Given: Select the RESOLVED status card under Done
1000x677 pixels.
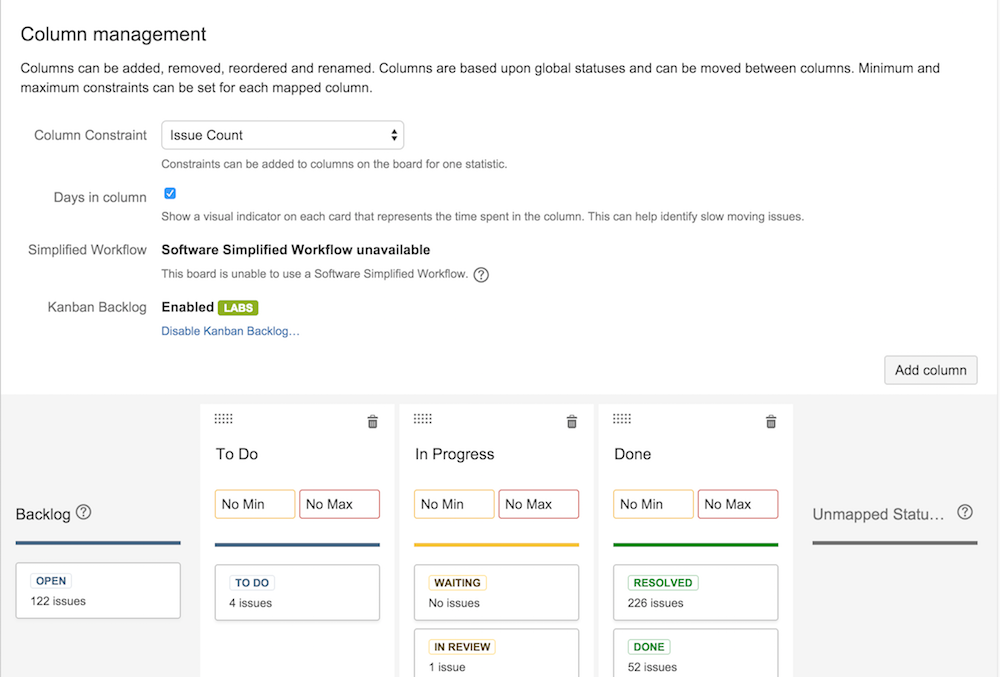Looking at the screenshot, I should tap(695, 592).
